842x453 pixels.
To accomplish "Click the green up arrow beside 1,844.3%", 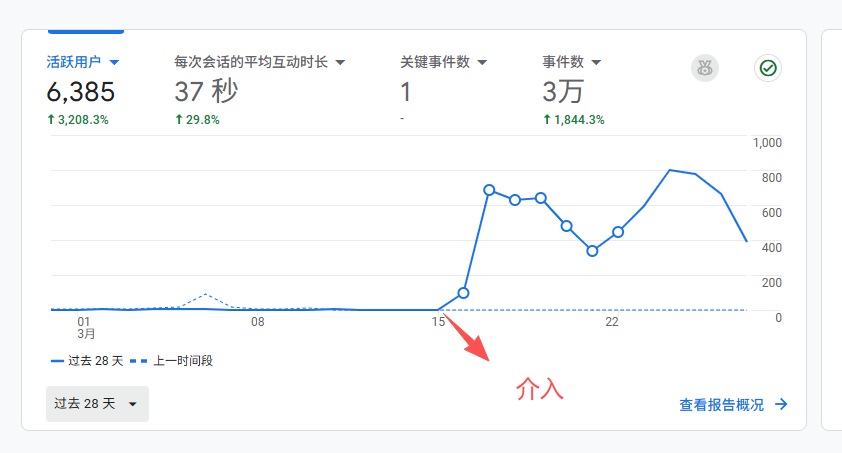I will coord(547,120).
